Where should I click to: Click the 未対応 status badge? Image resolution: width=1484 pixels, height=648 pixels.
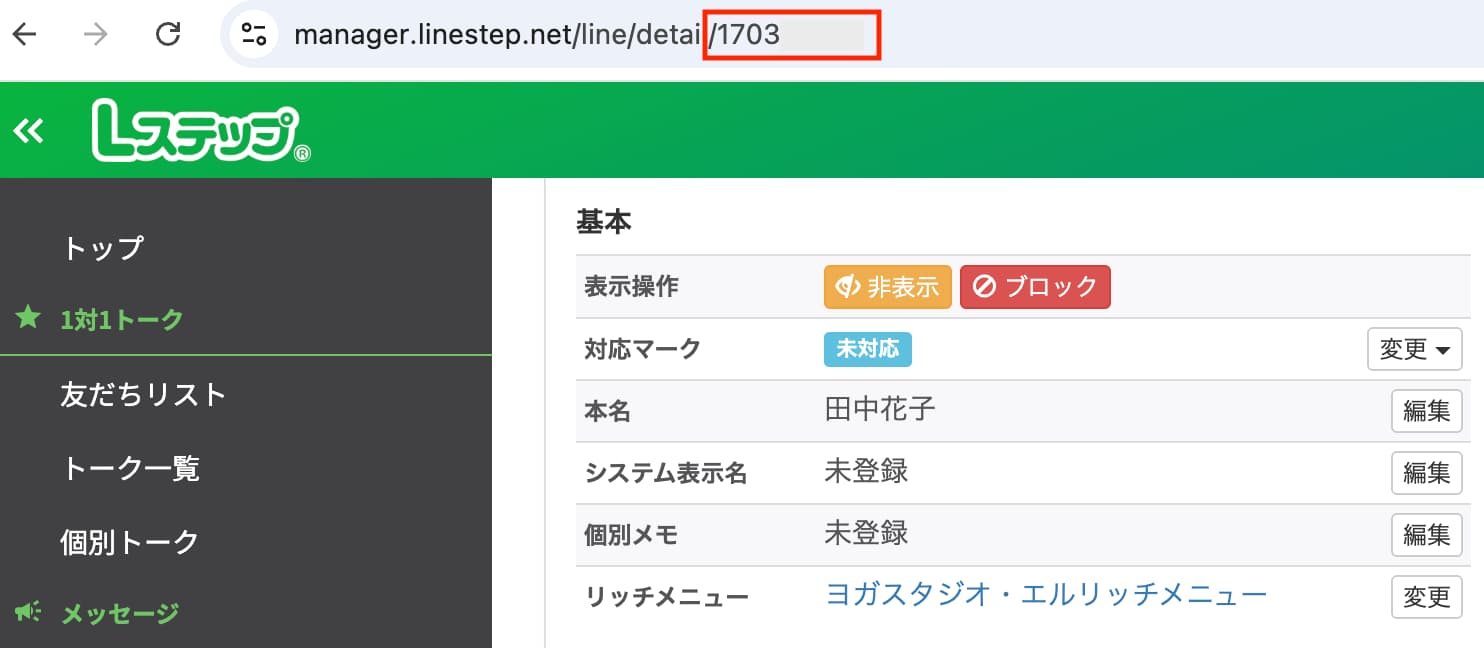point(868,349)
